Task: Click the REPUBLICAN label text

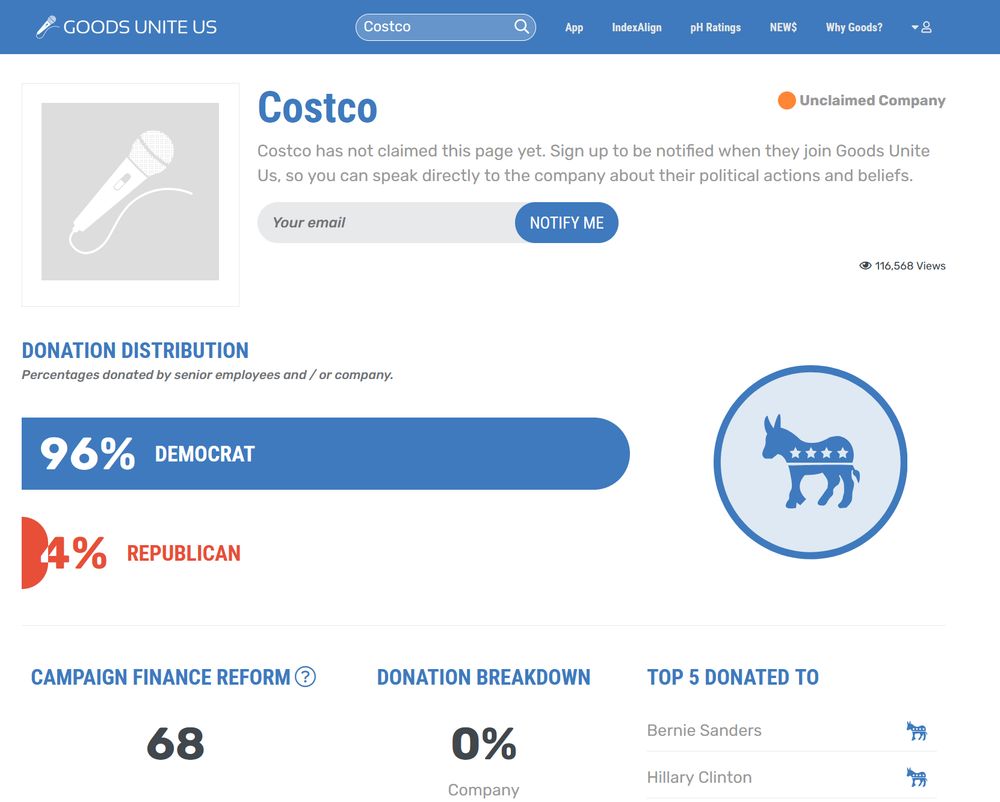Action: tap(184, 553)
